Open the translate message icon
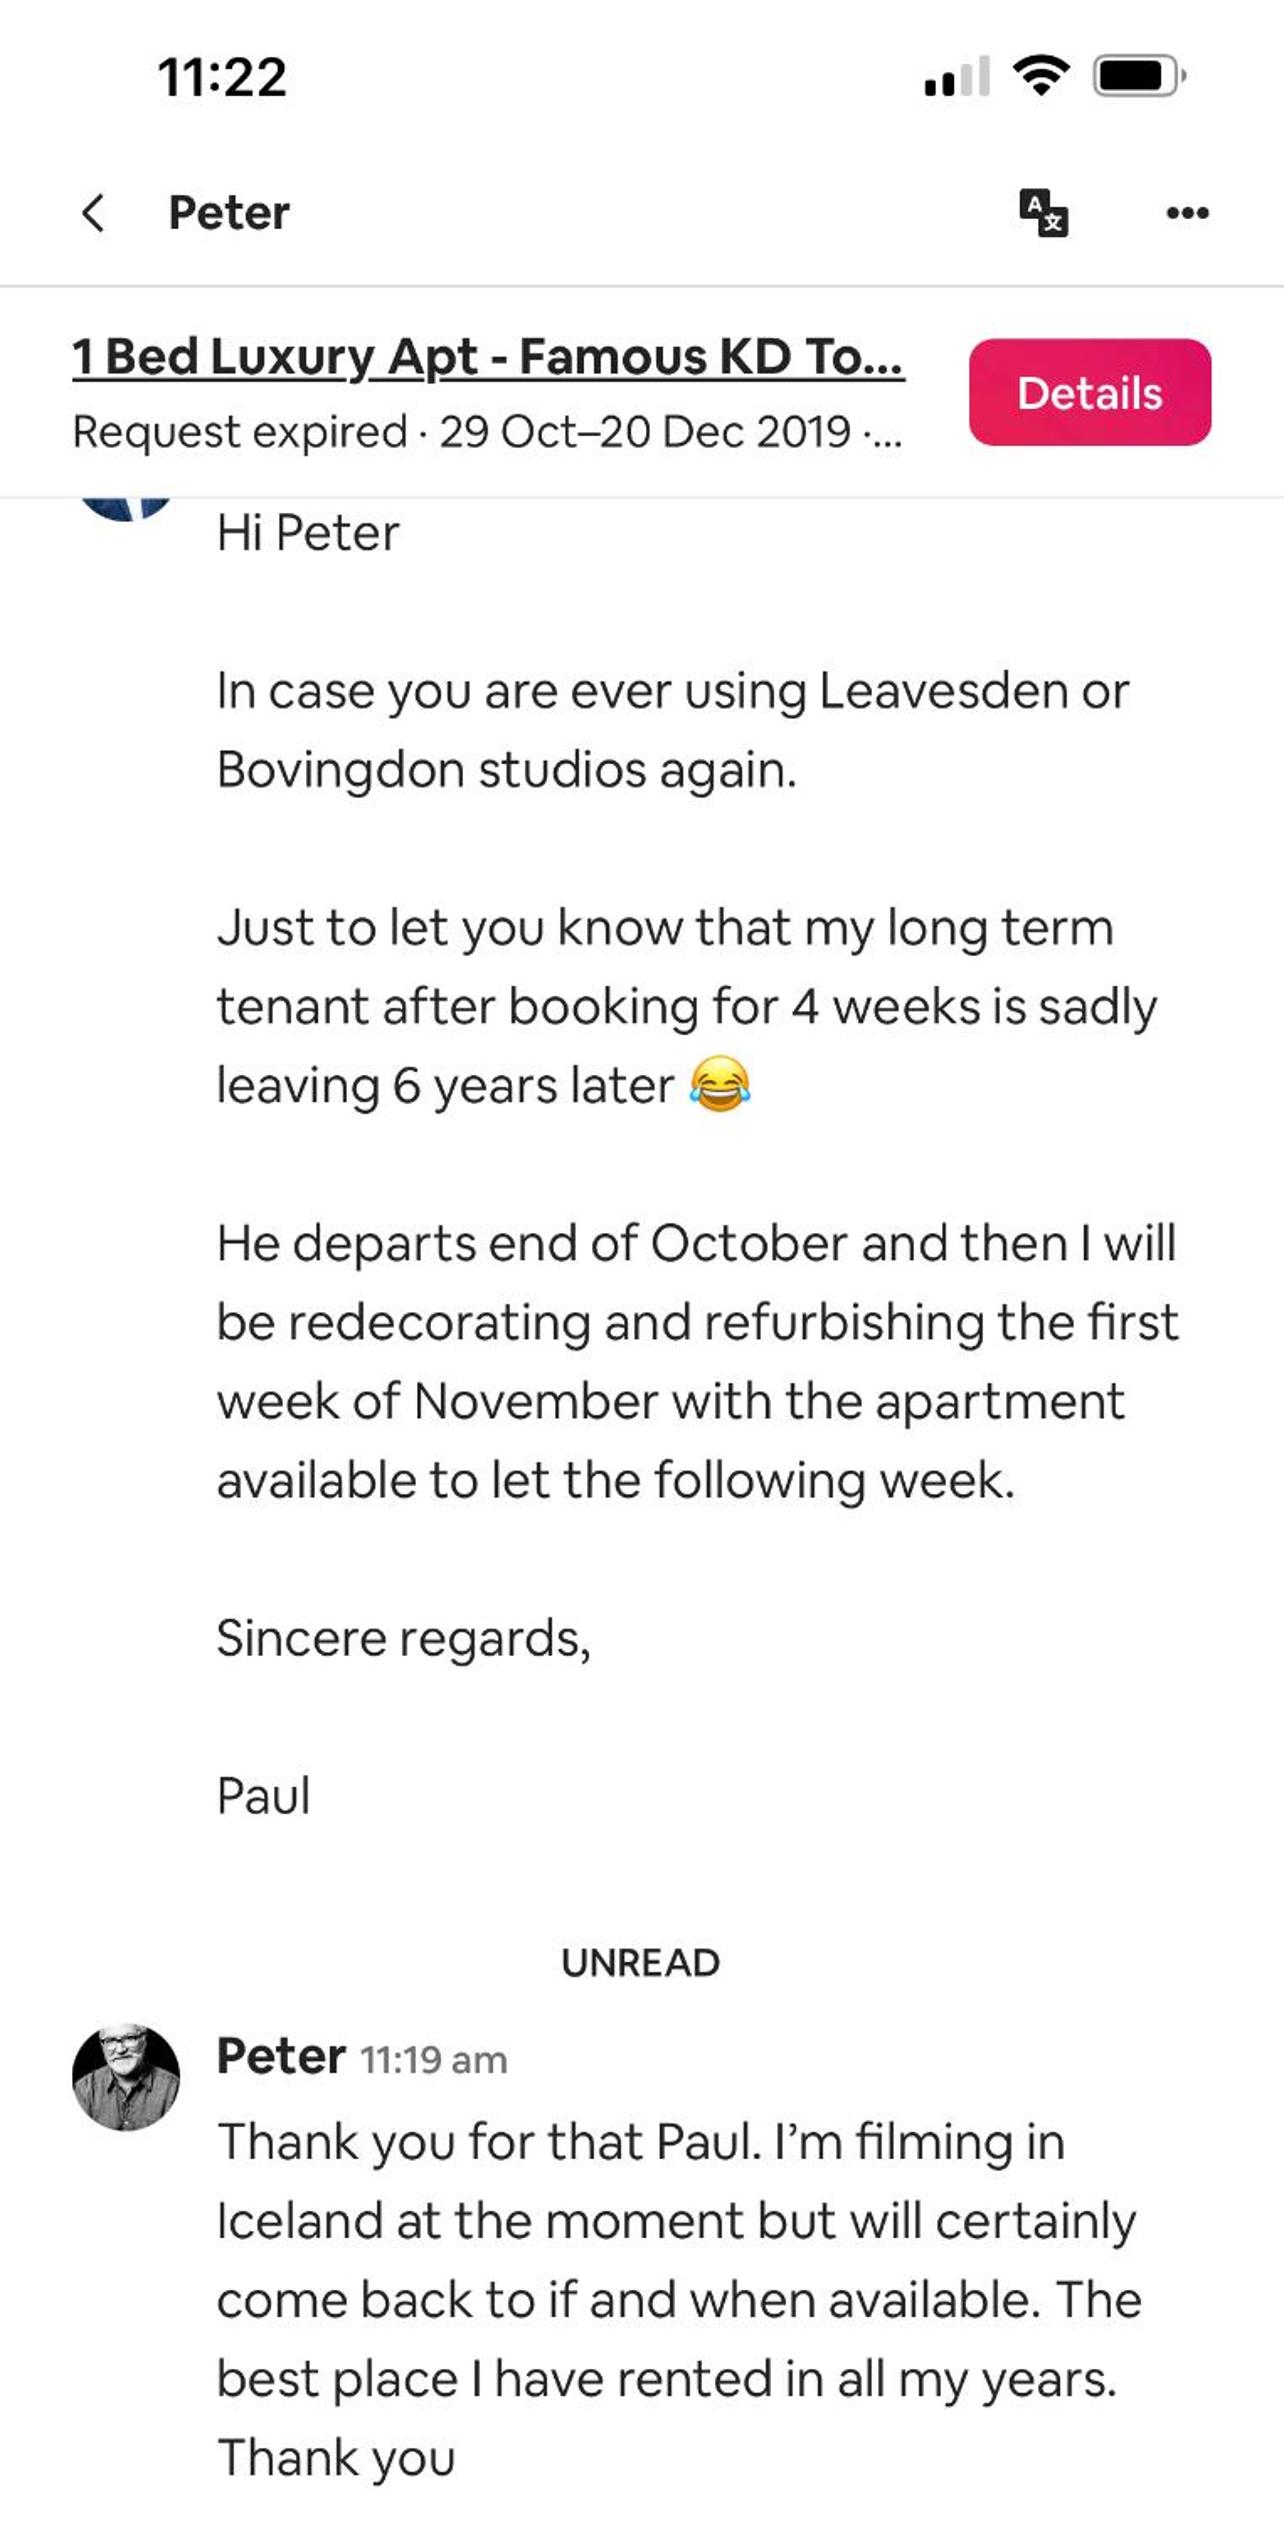Viewport: 1284px width, 2524px height. (x=1043, y=213)
